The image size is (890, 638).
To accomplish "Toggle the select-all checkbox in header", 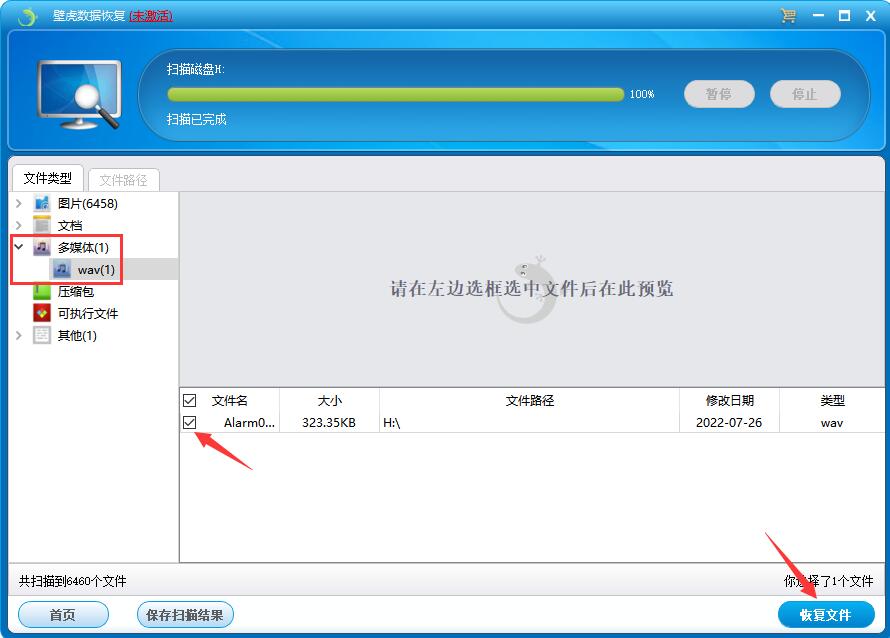I will 190,401.
